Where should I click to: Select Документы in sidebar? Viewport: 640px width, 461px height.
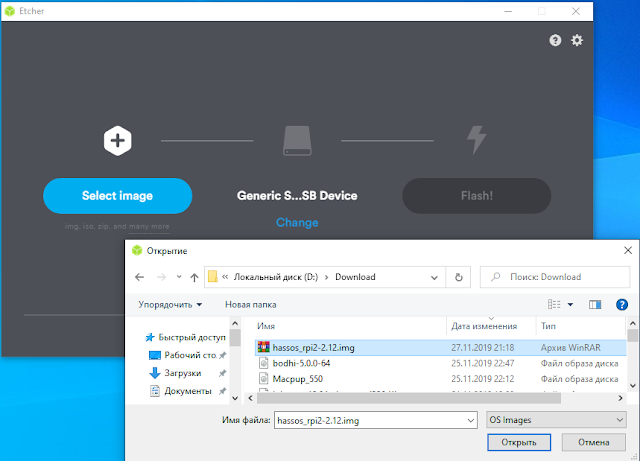188,391
